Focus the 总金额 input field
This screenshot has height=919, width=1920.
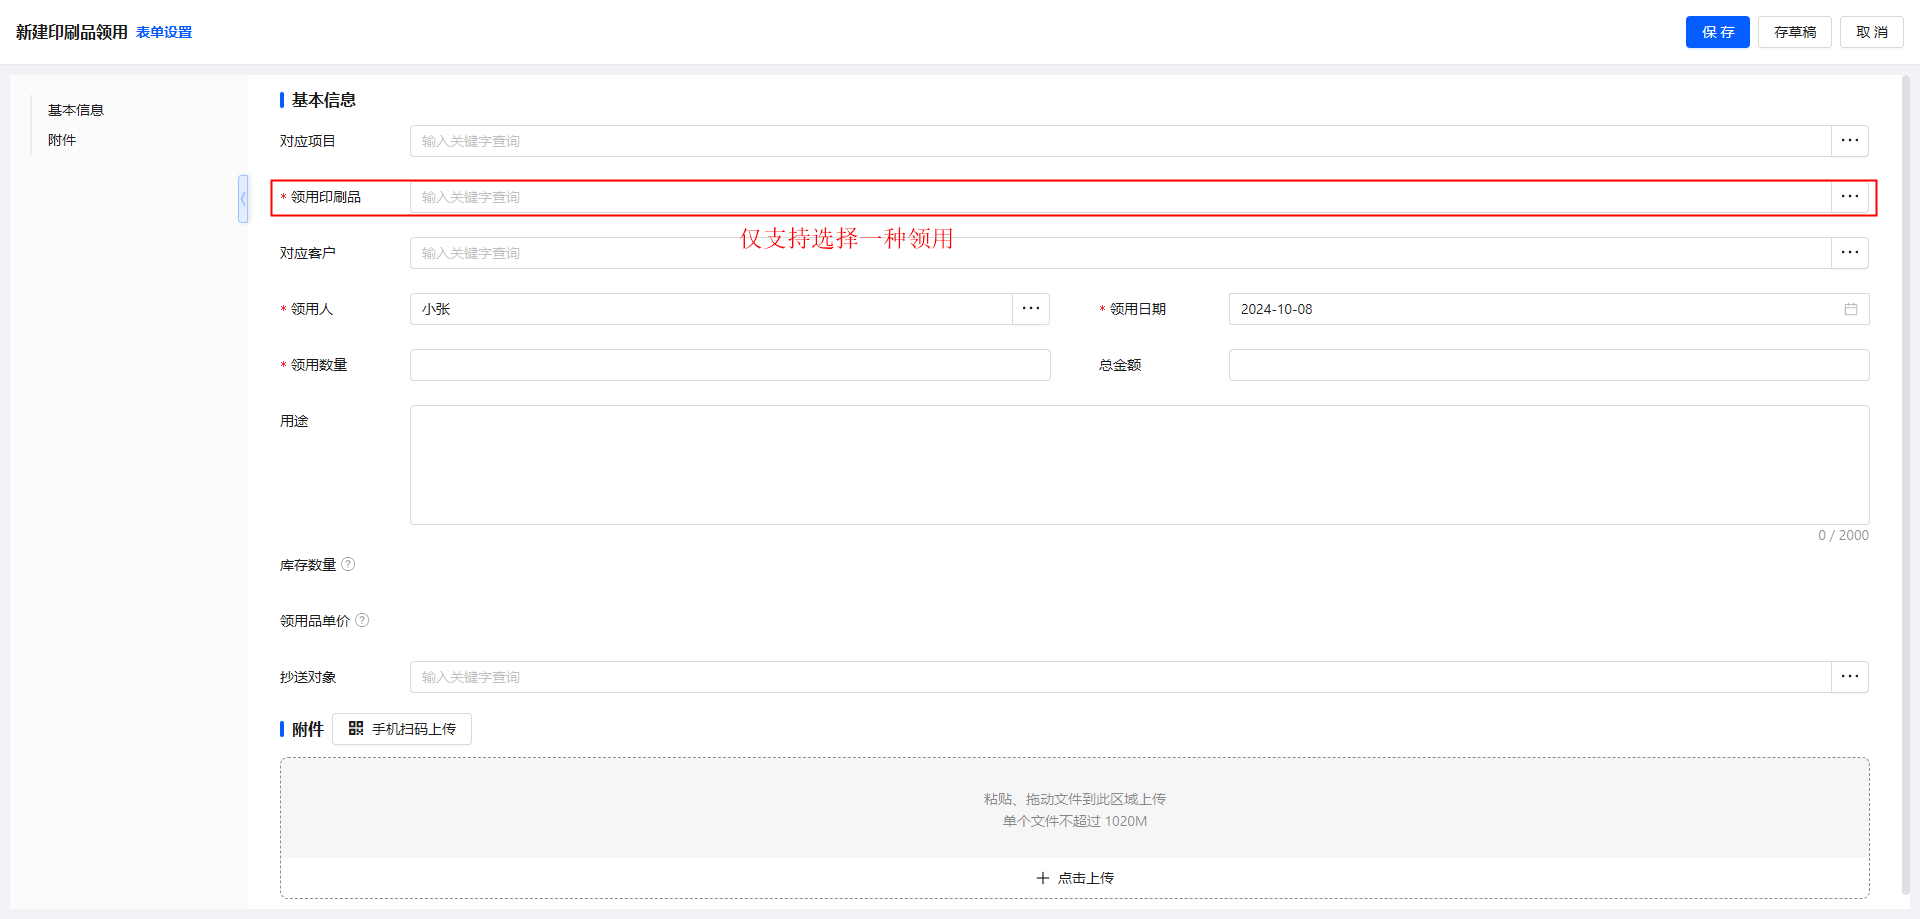(x=1548, y=365)
